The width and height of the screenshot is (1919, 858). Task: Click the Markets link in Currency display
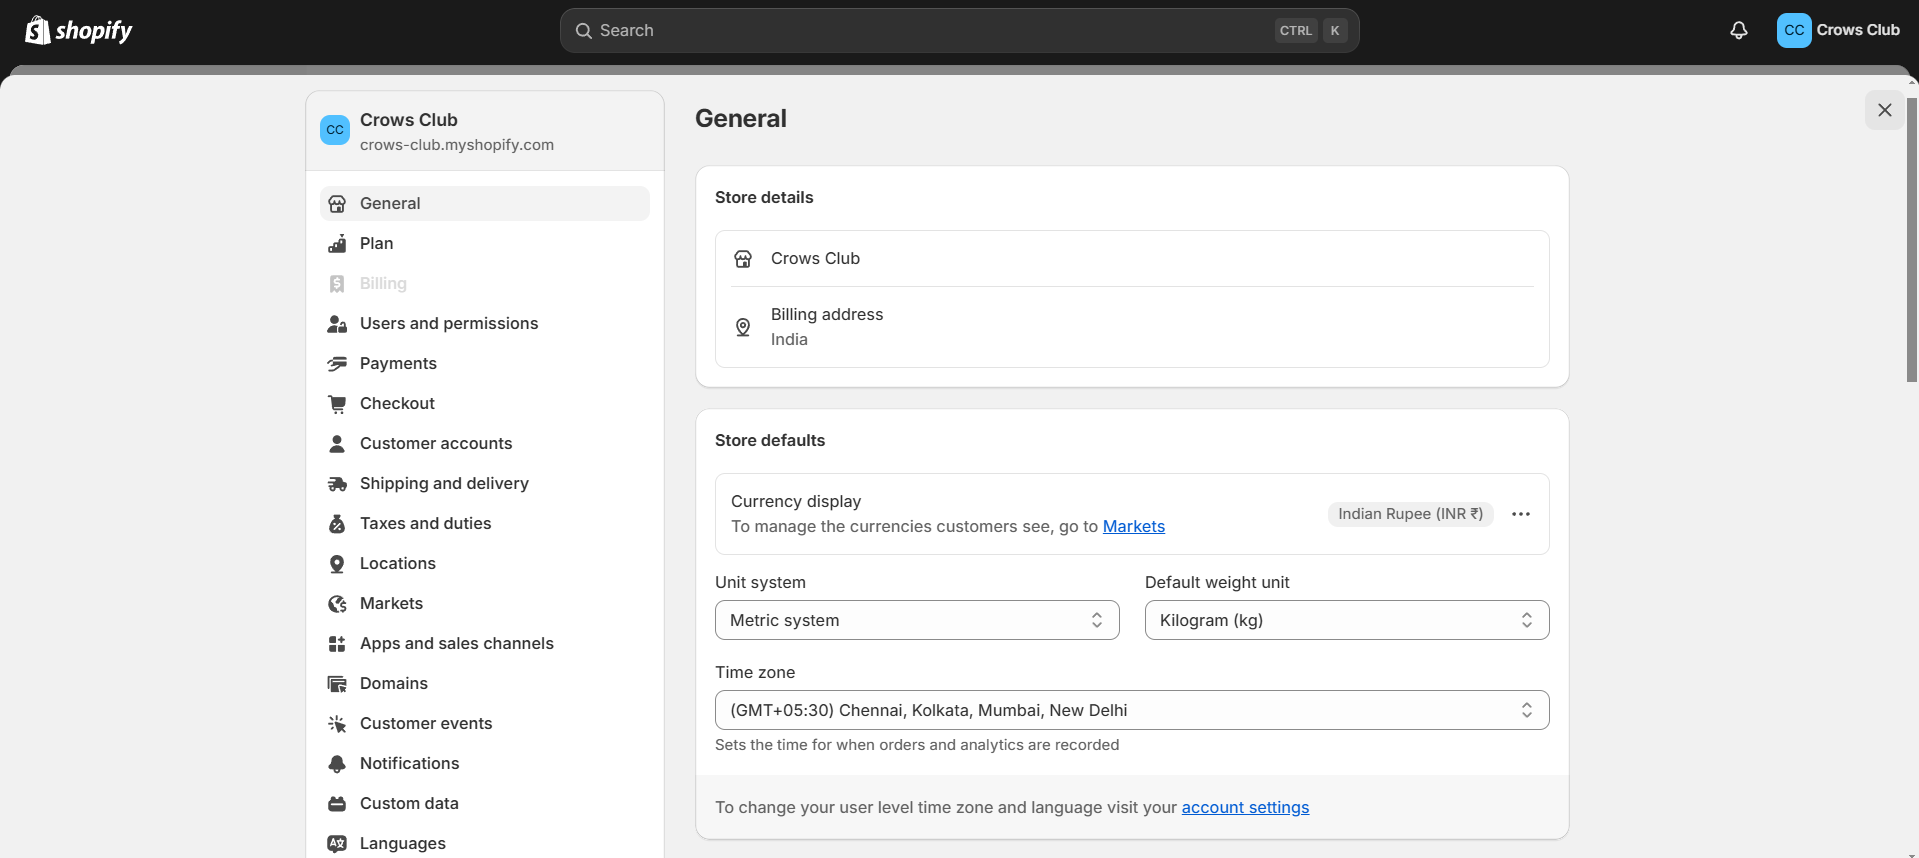pos(1134,526)
